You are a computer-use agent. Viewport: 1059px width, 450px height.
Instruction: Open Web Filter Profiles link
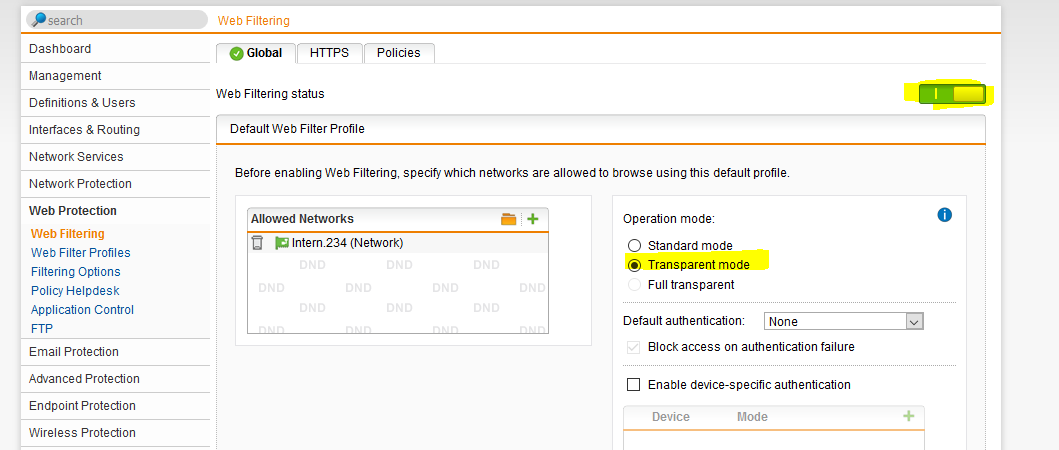click(80, 253)
